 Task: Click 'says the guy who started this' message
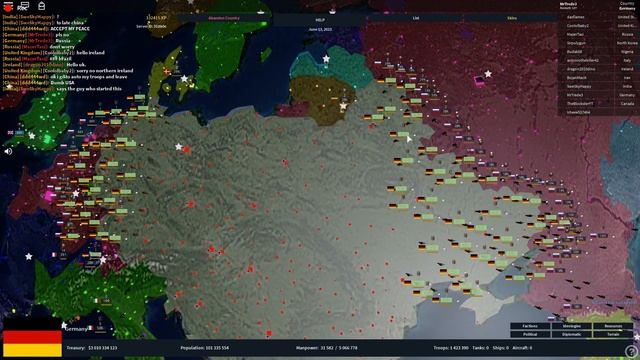click(x=89, y=89)
